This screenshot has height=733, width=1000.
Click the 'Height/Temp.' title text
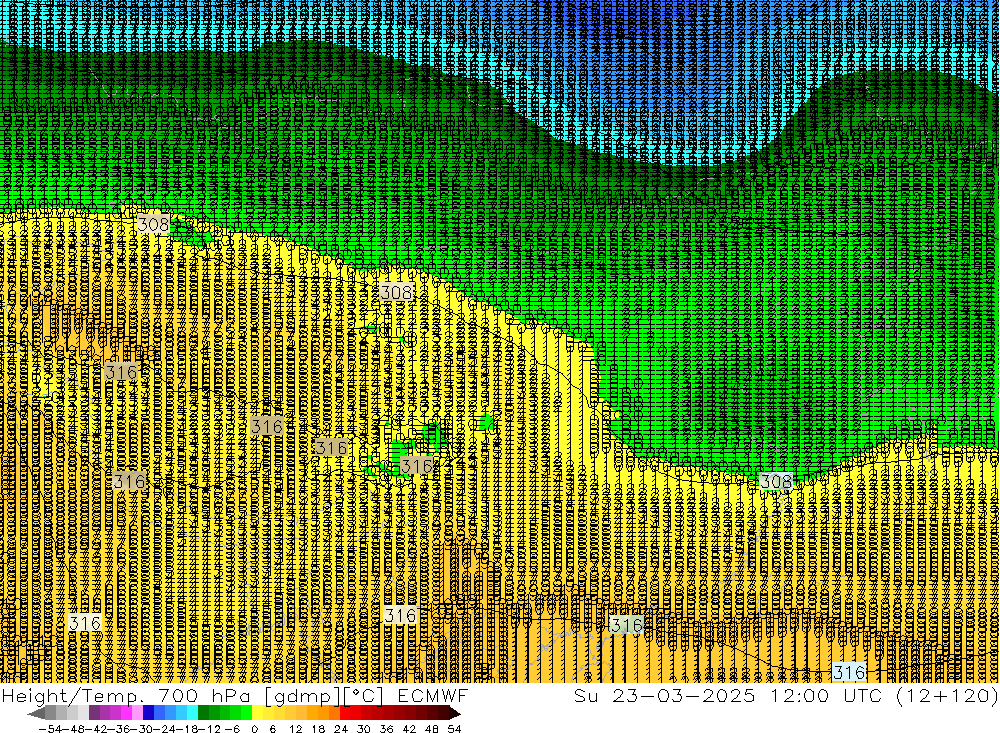click(72, 696)
